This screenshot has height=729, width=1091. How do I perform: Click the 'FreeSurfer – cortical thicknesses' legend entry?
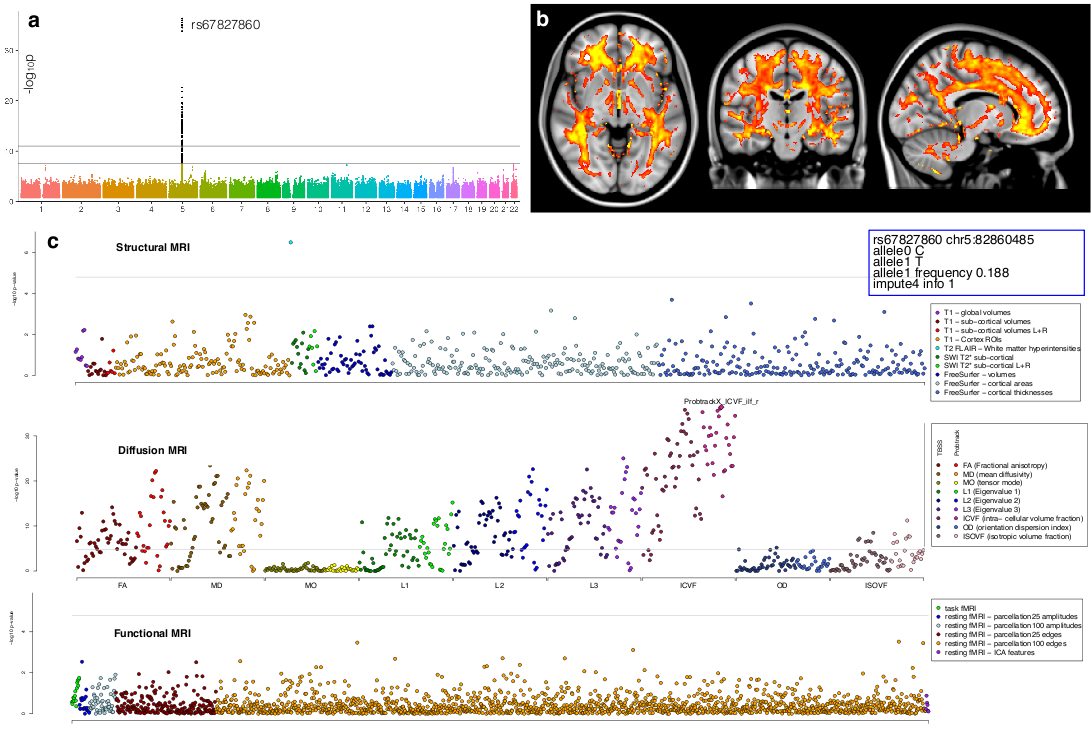click(x=997, y=393)
